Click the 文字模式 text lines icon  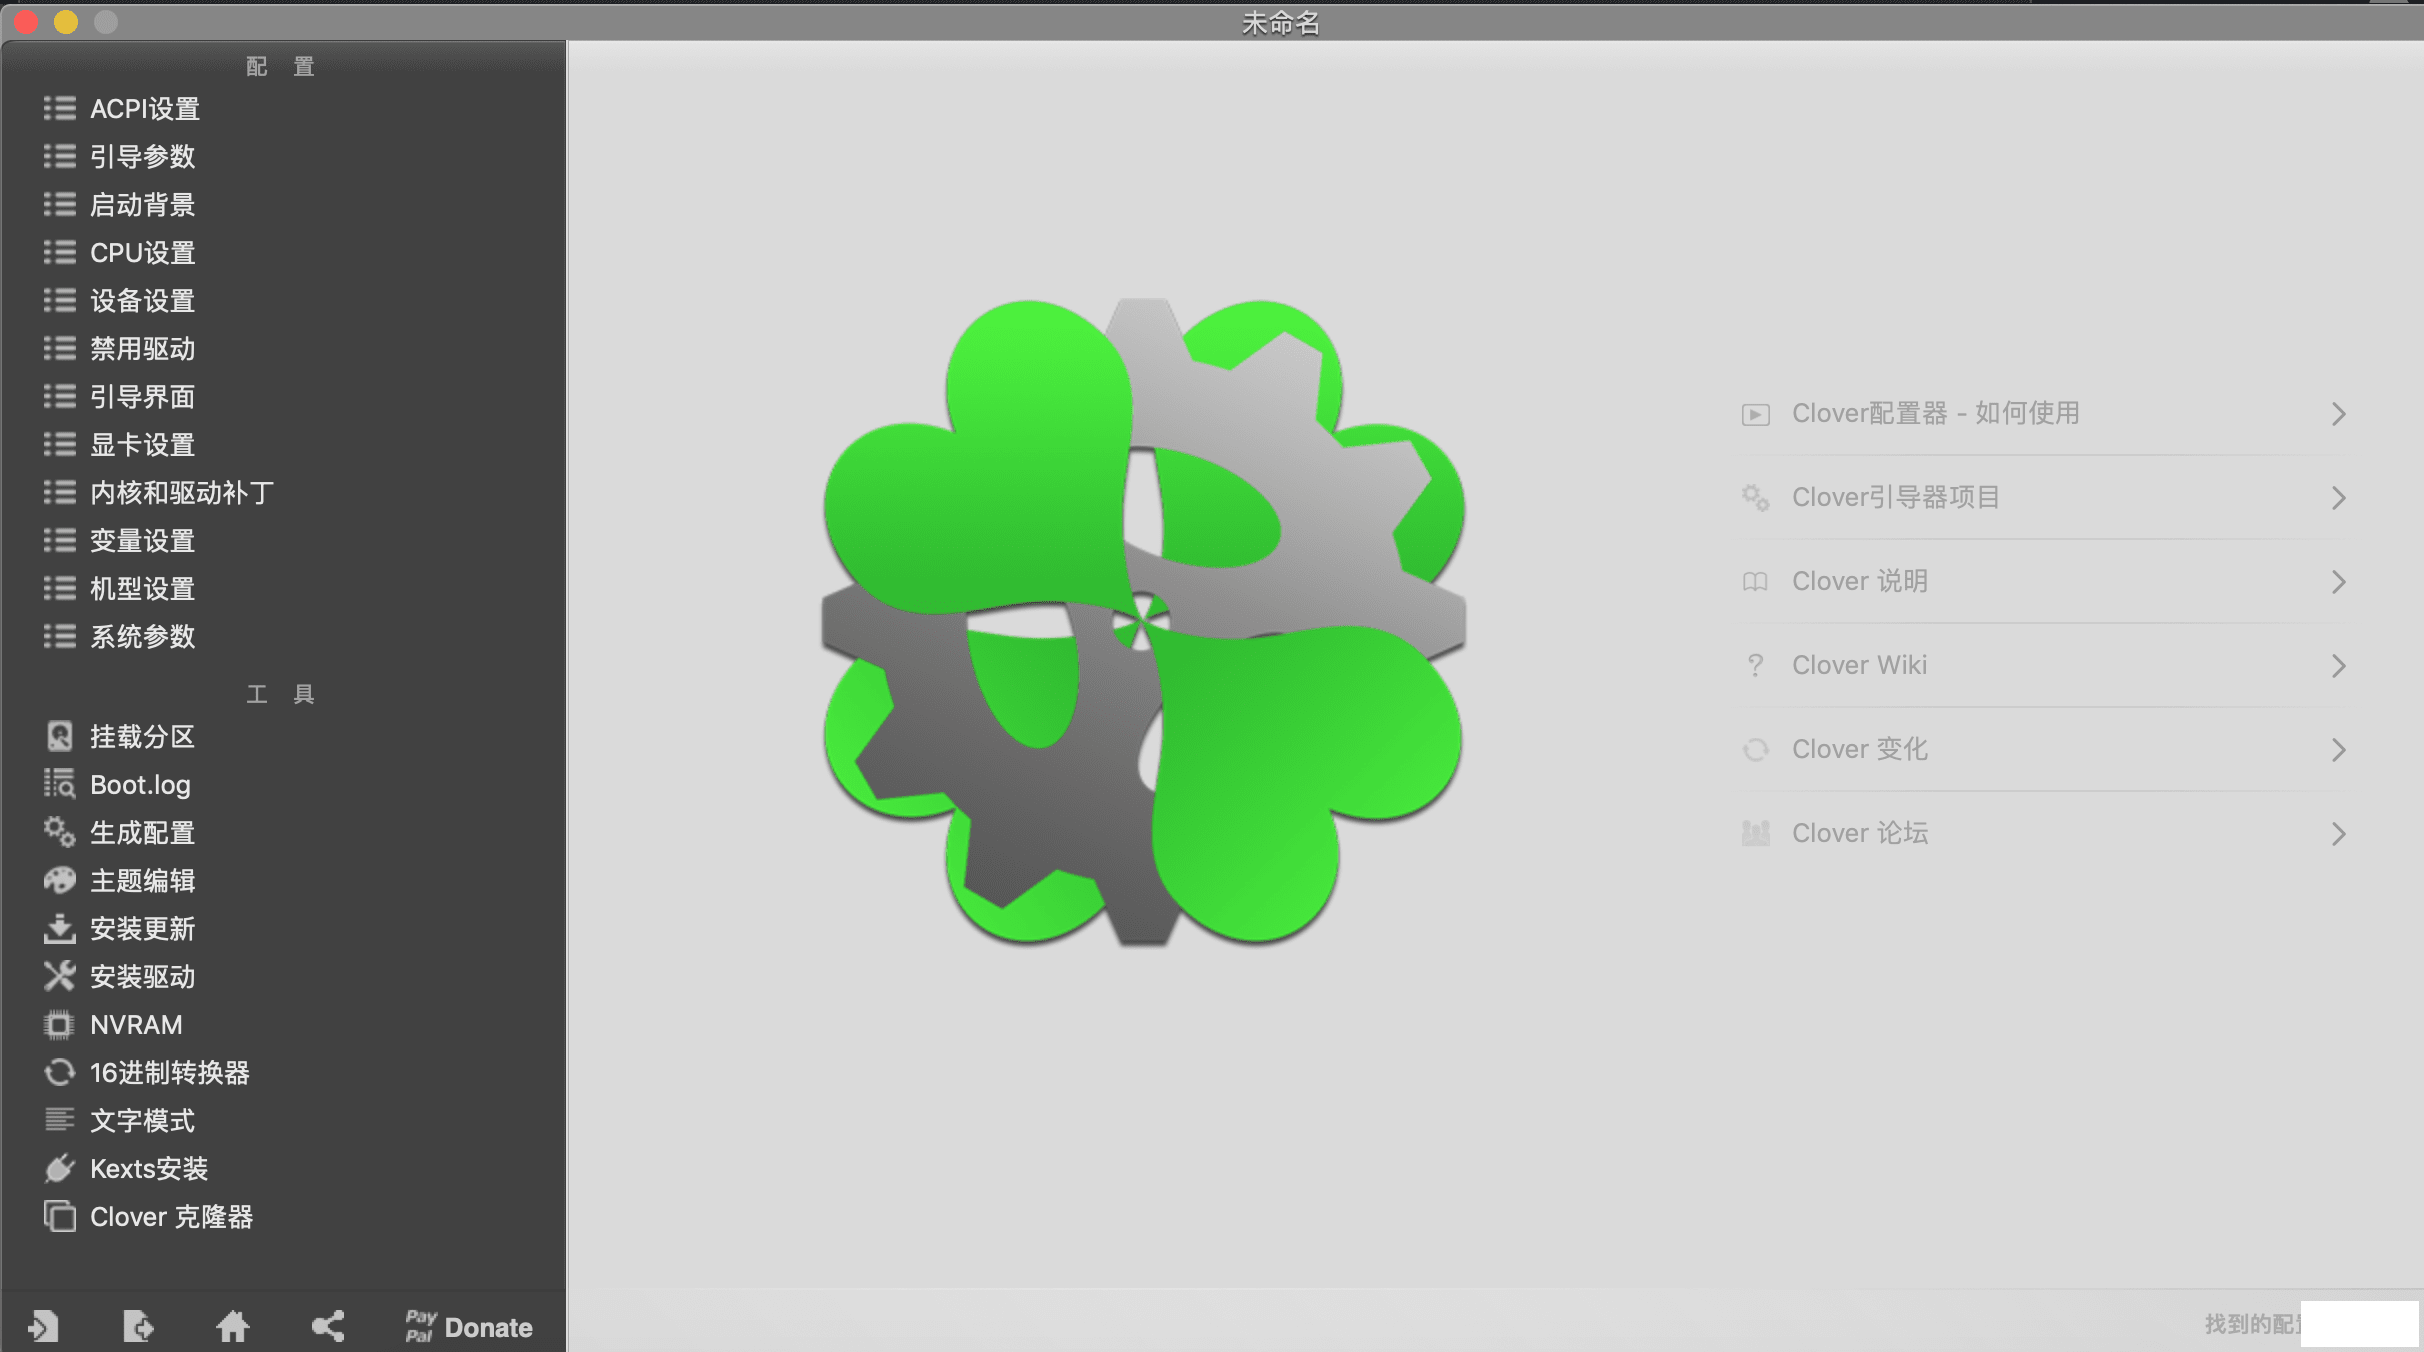pyautogui.click(x=60, y=1121)
